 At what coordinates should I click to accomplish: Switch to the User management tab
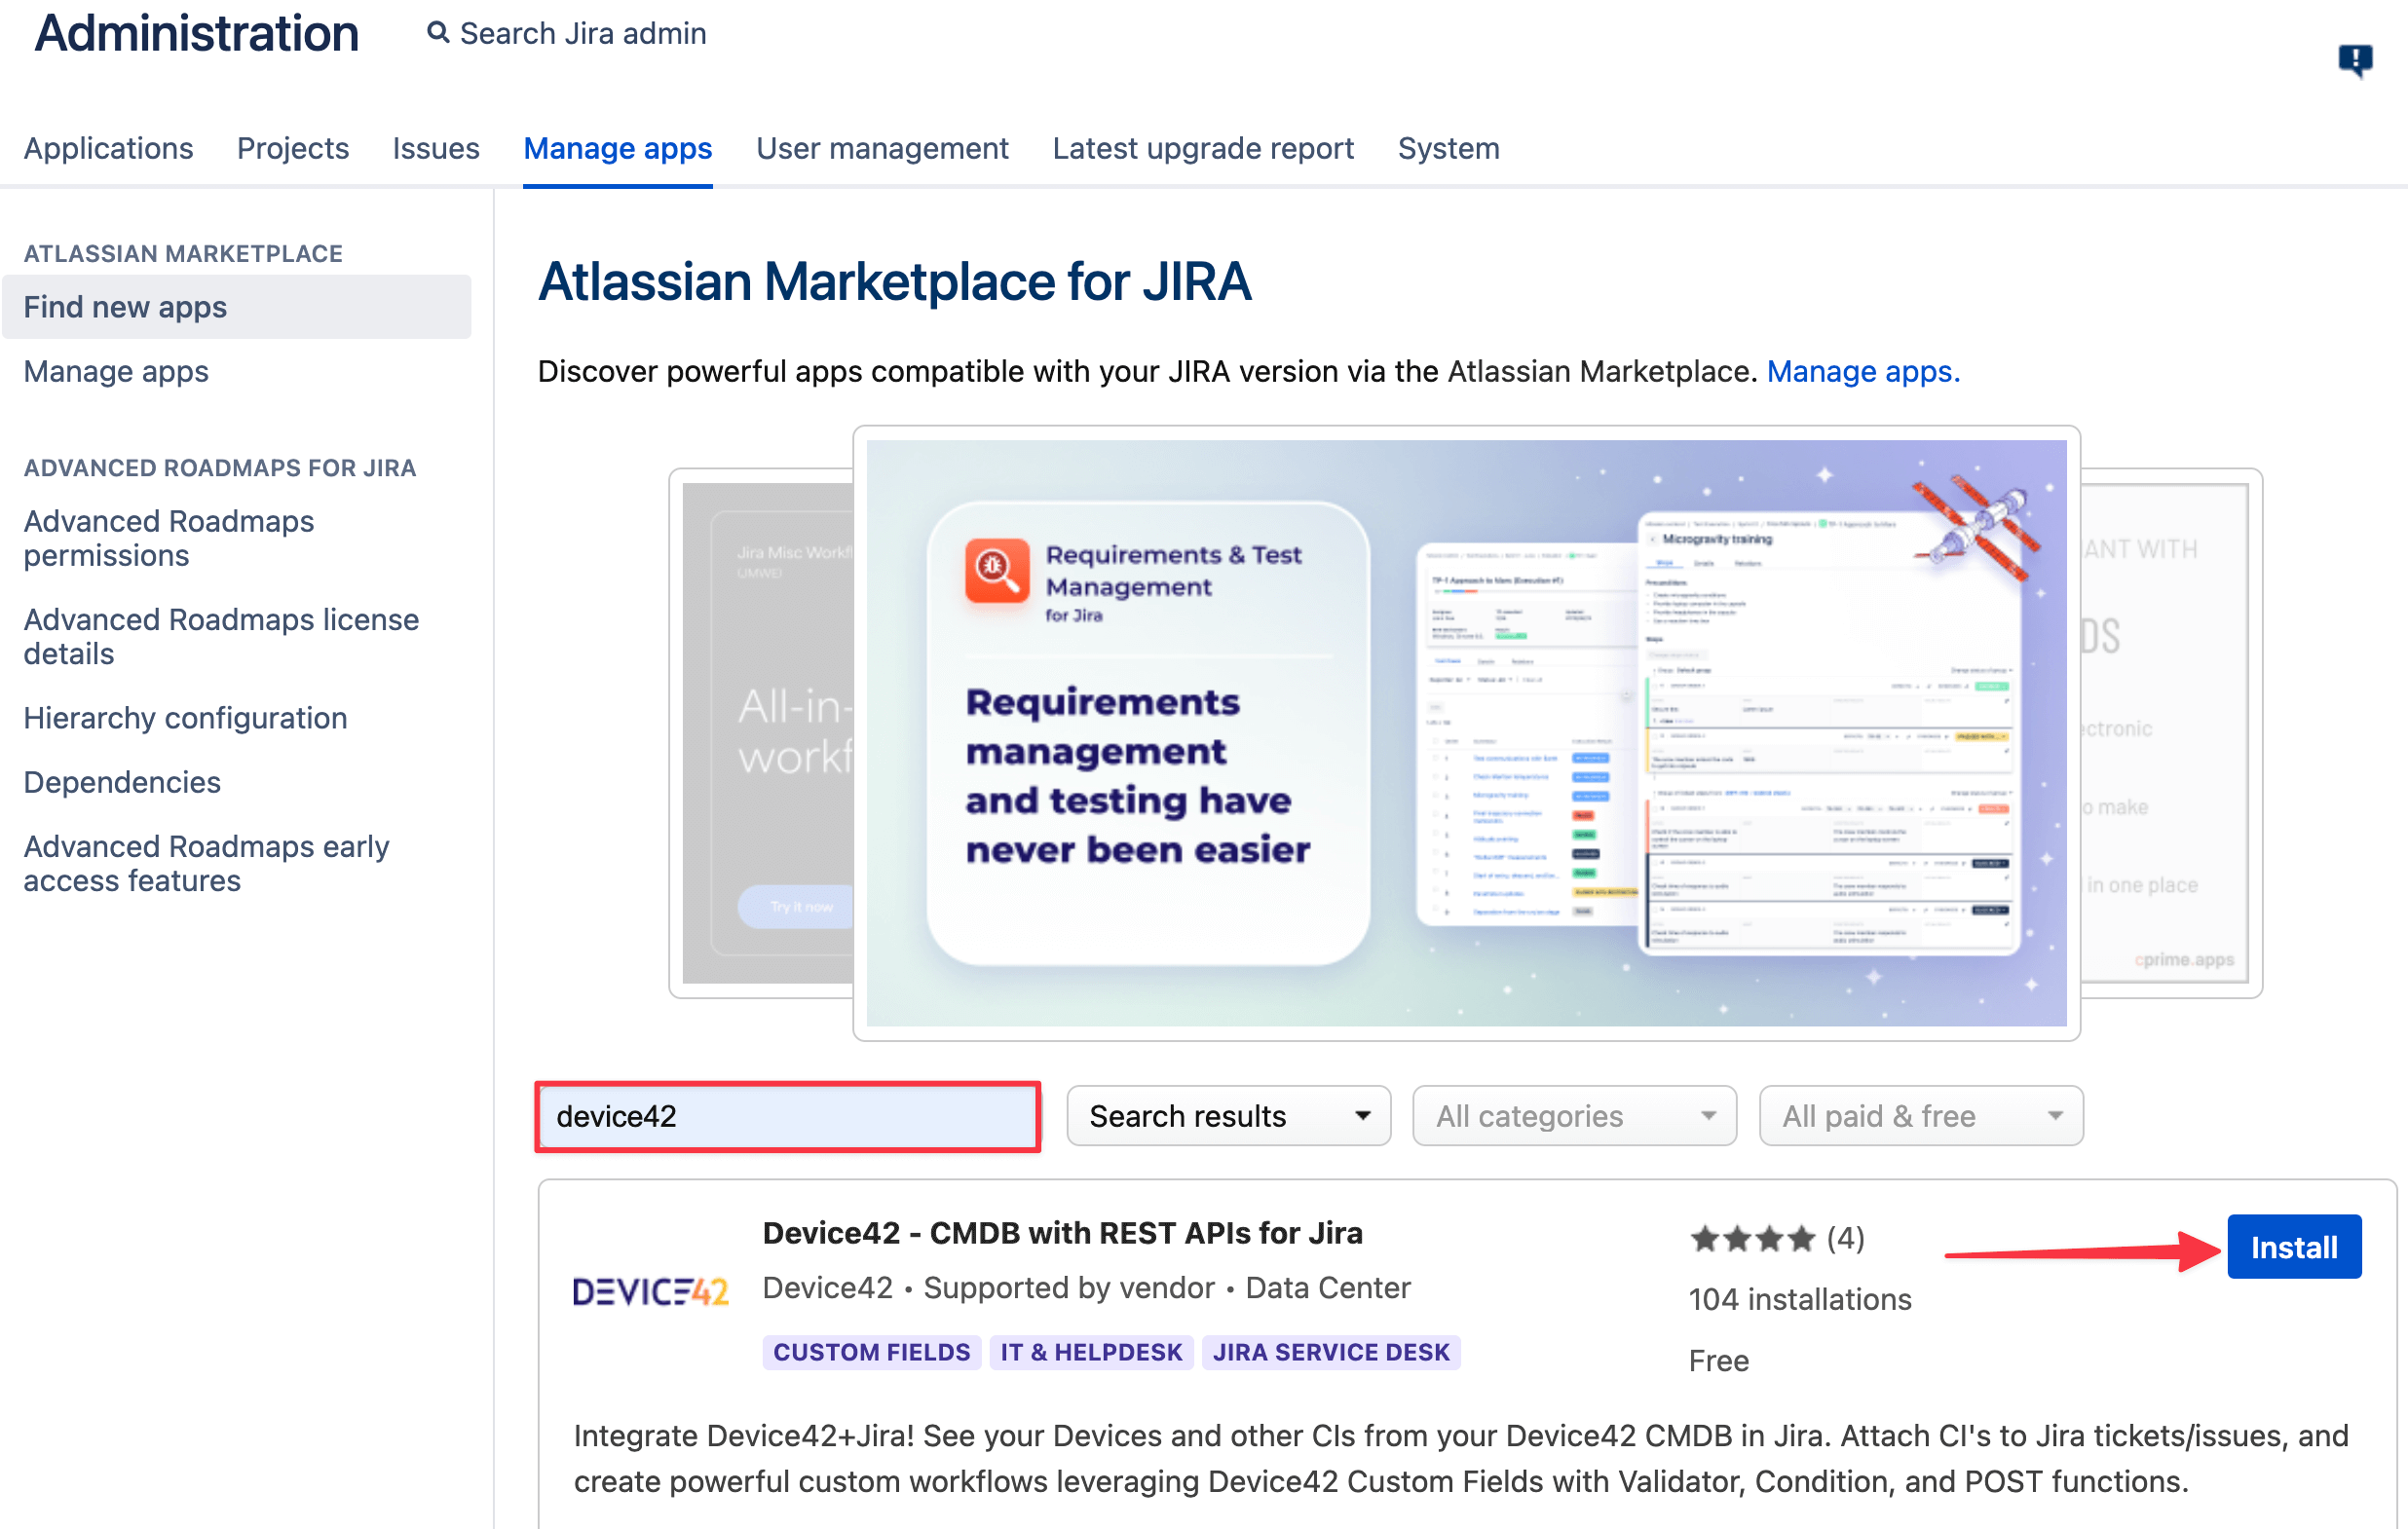[x=883, y=148]
